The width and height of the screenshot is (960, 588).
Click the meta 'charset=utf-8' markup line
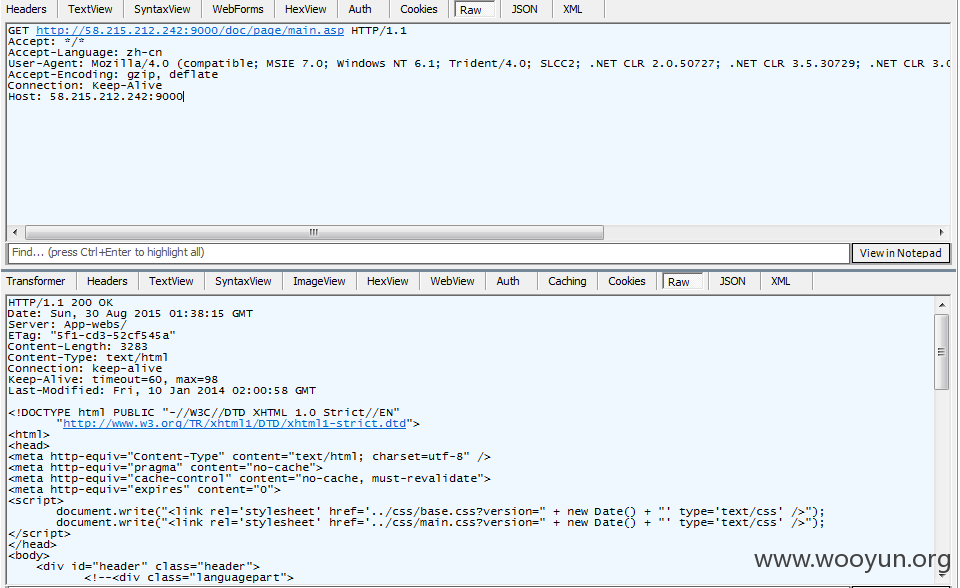249,457
